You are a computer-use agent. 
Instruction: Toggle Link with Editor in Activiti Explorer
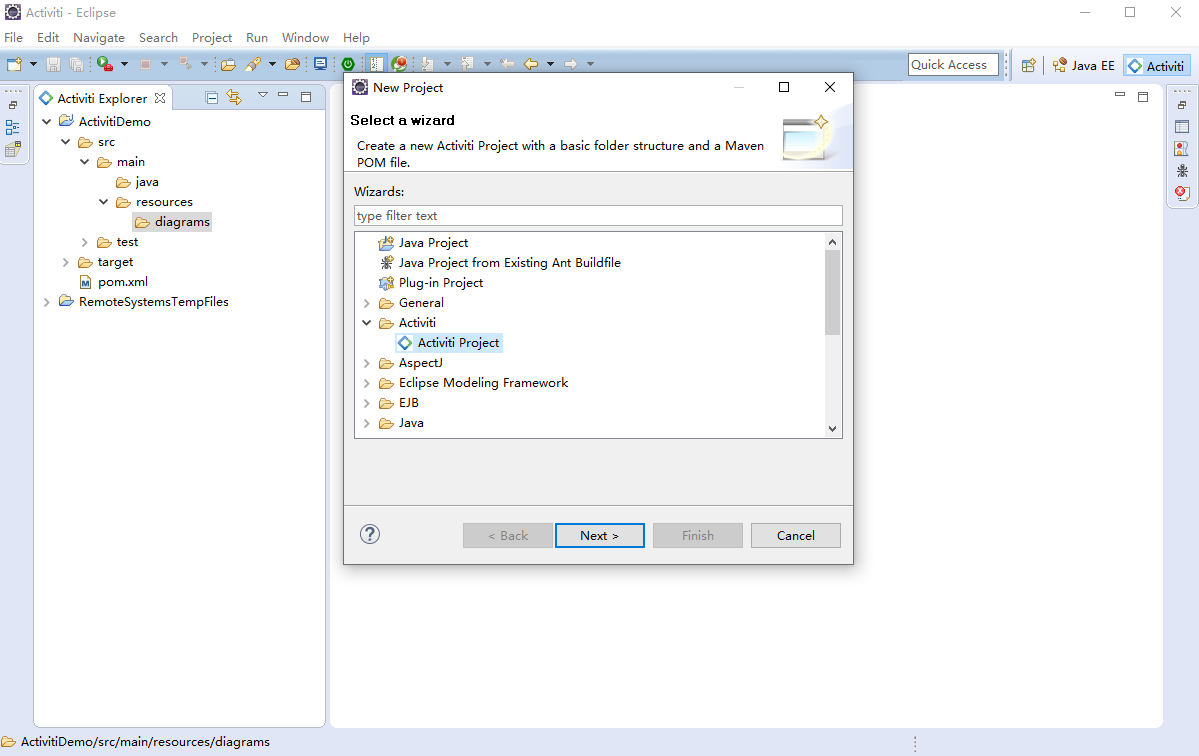235,97
